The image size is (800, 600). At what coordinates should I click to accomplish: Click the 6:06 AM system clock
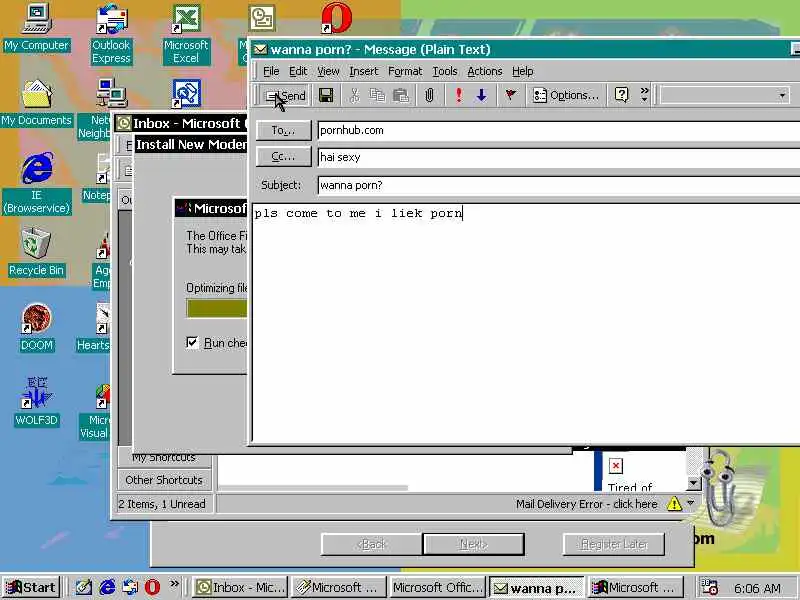pyautogui.click(x=757, y=588)
